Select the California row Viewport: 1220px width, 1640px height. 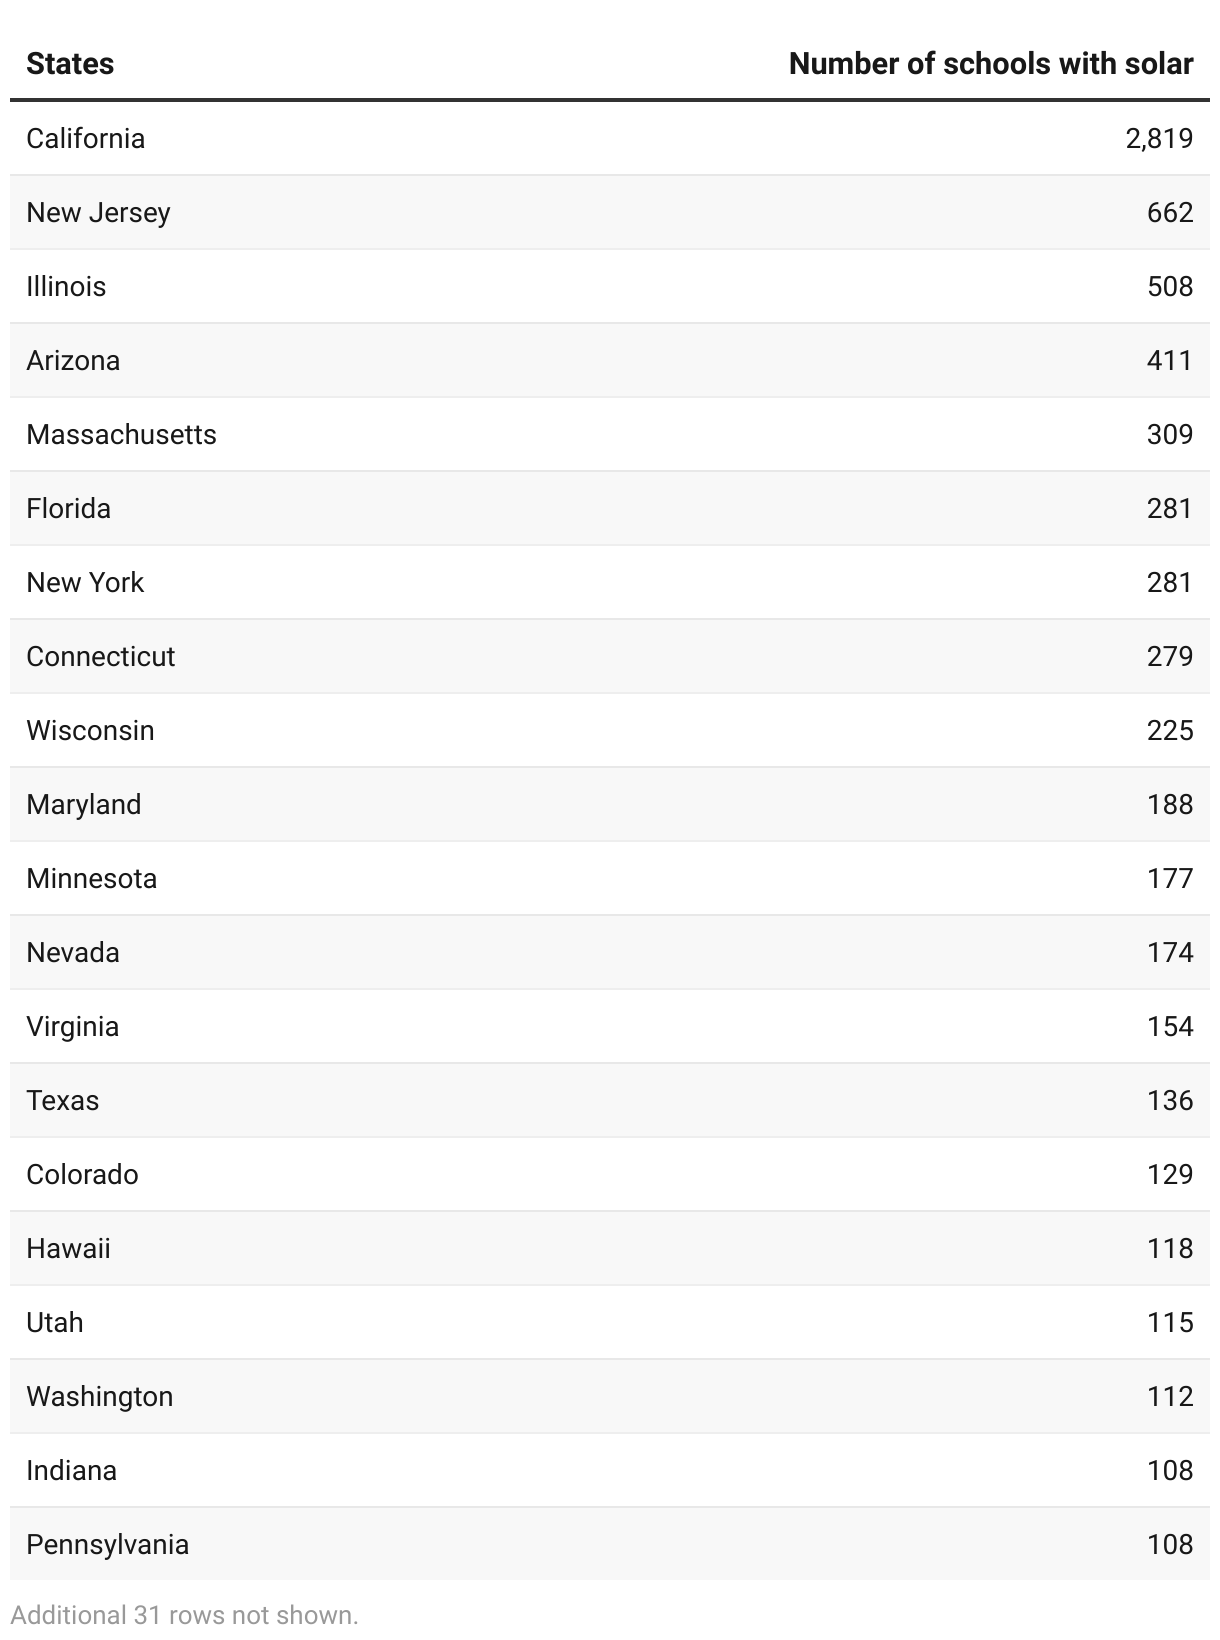tap(610, 138)
